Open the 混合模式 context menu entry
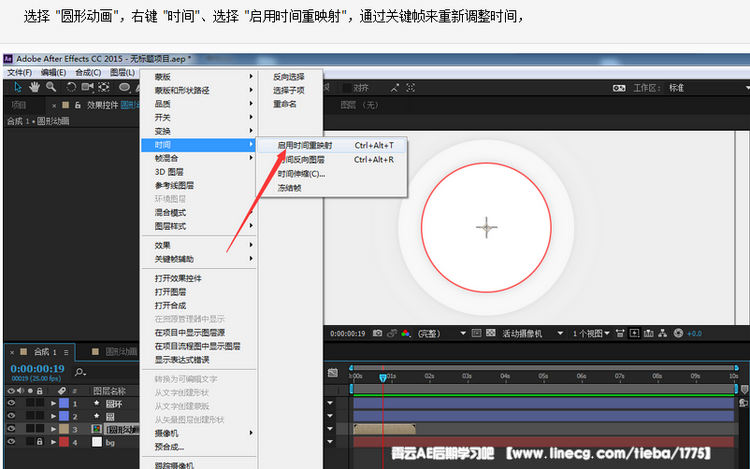The width and height of the screenshot is (750, 469). click(x=199, y=213)
